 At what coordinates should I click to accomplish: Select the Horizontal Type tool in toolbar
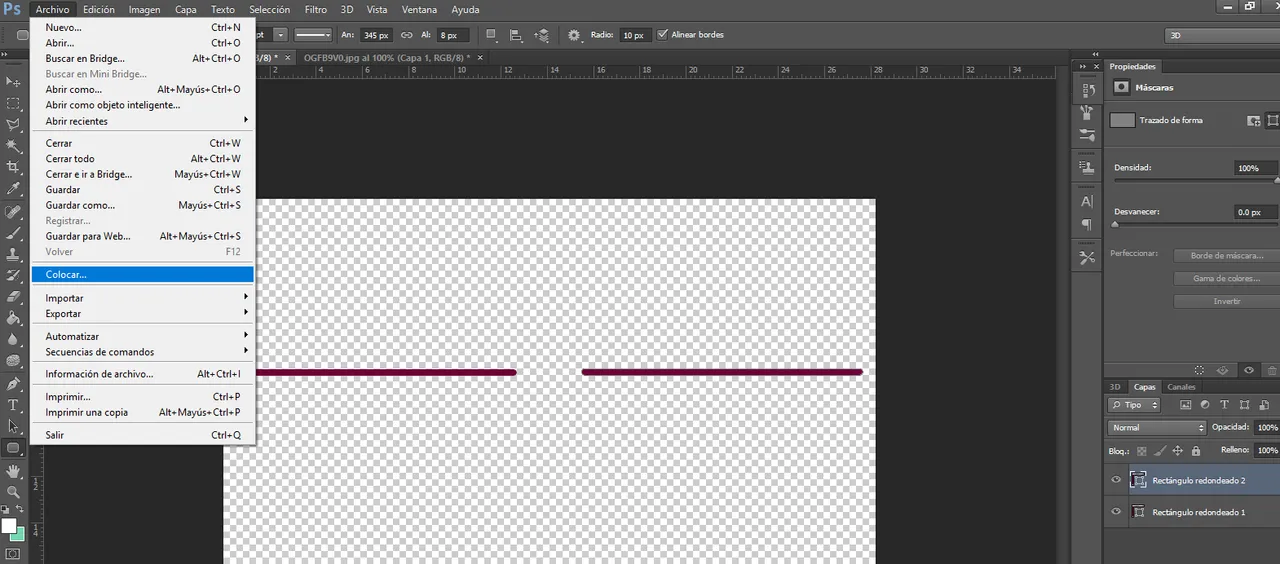click(14, 405)
